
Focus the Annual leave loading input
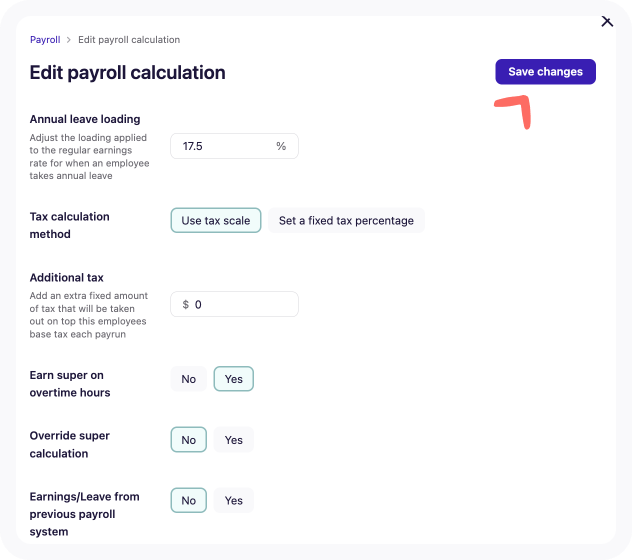[x=234, y=146]
